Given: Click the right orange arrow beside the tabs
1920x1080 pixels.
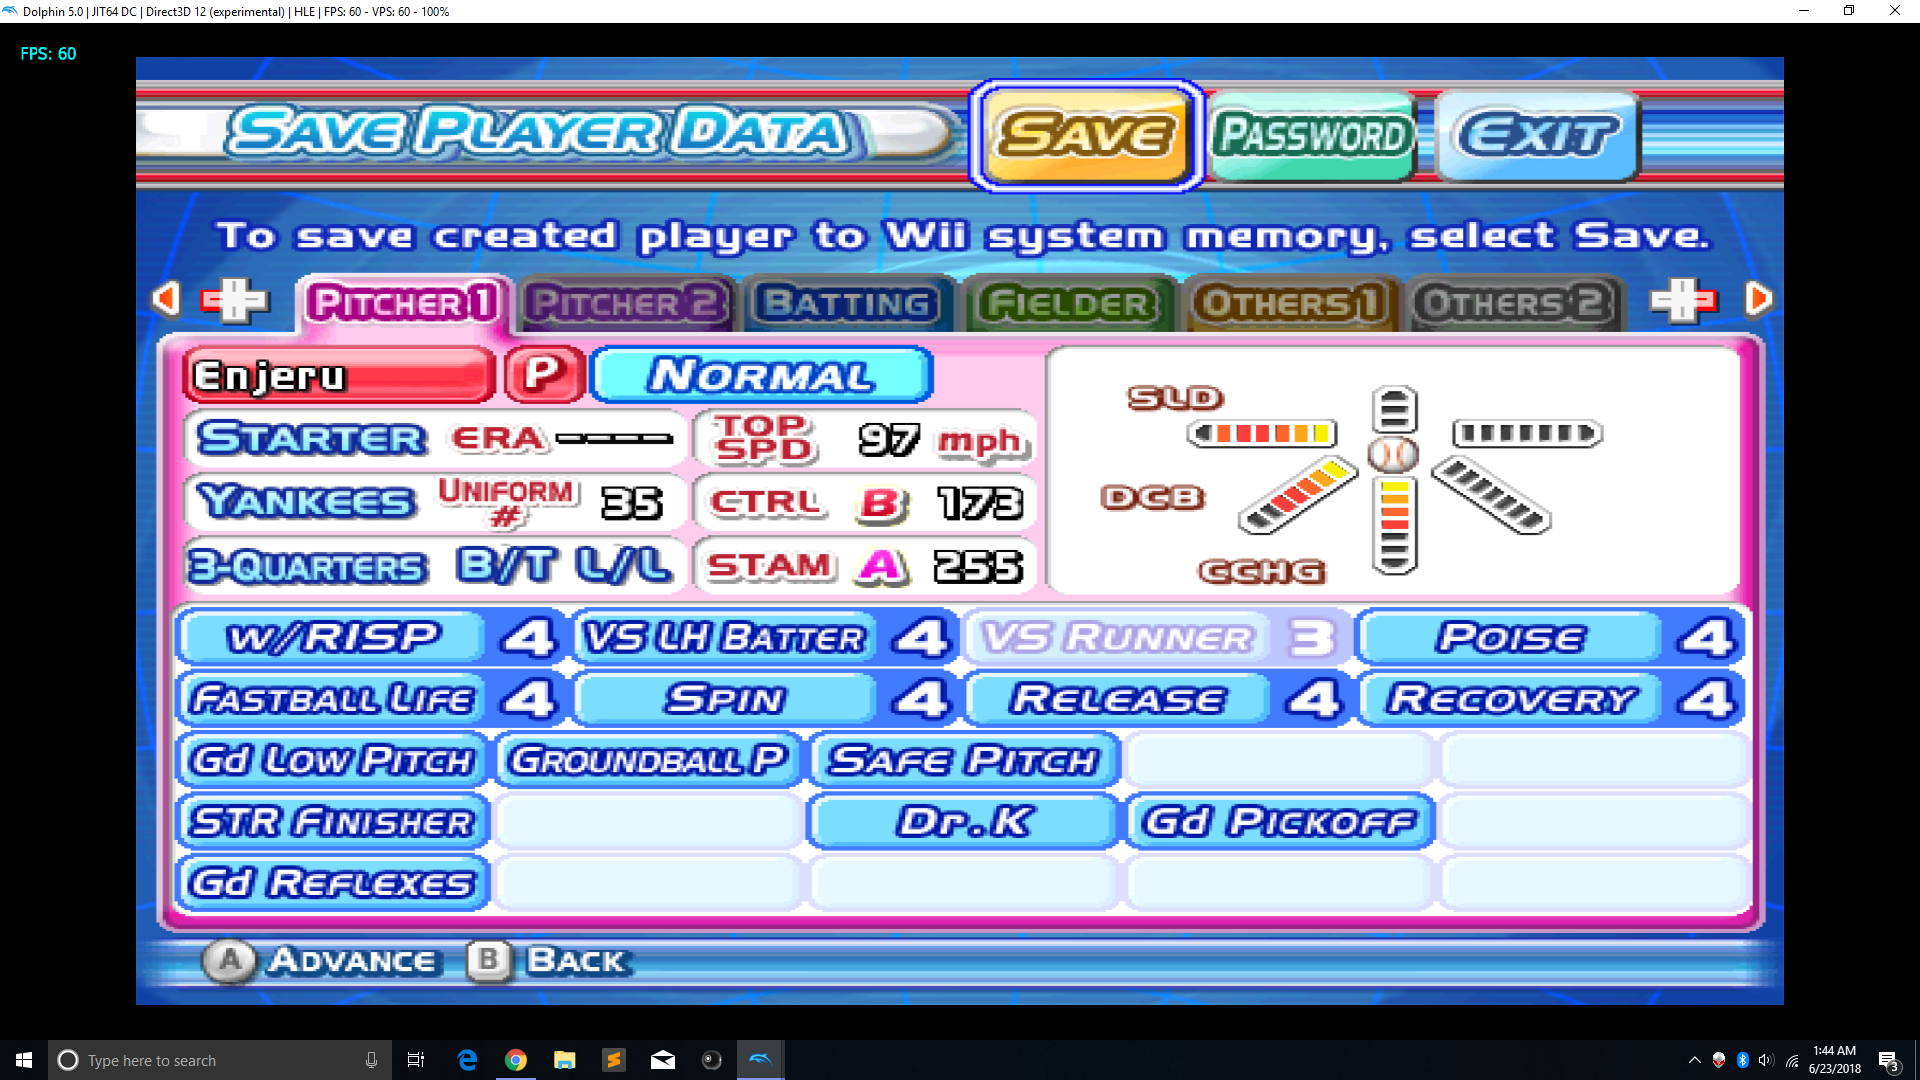Looking at the screenshot, I should (1758, 299).
